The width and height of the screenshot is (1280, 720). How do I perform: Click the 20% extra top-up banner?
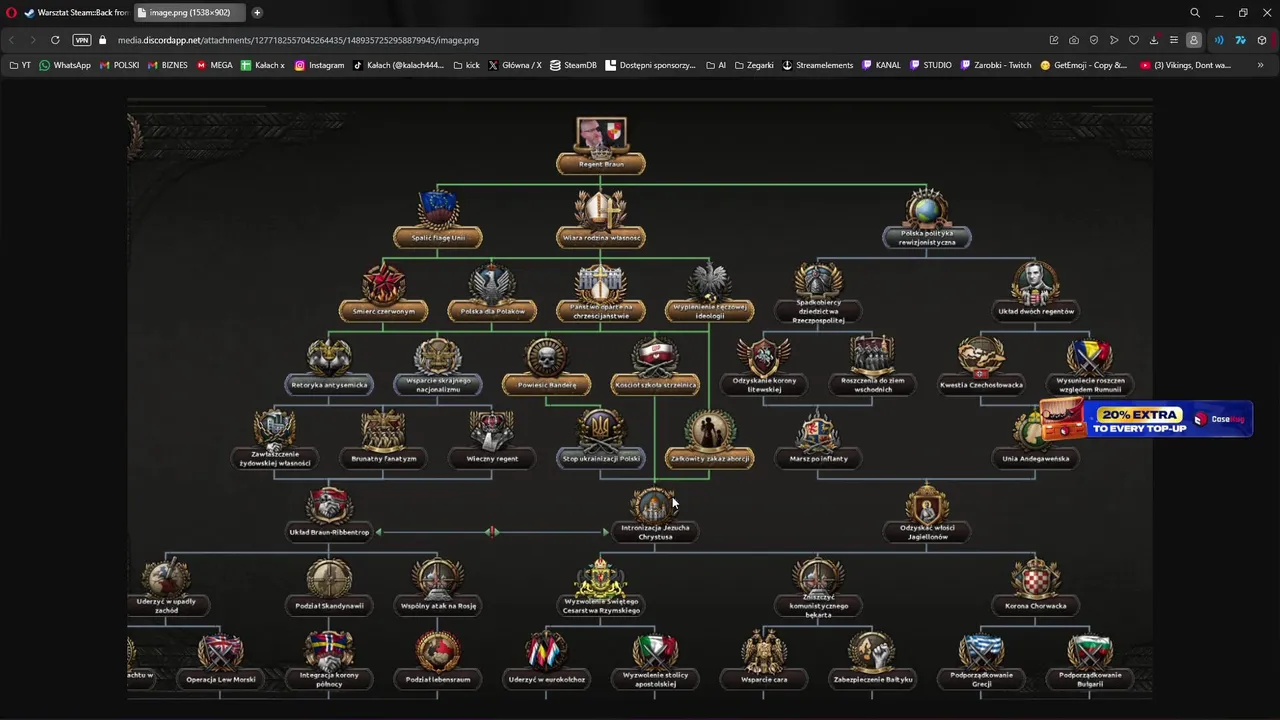(x=1147, y=420)
